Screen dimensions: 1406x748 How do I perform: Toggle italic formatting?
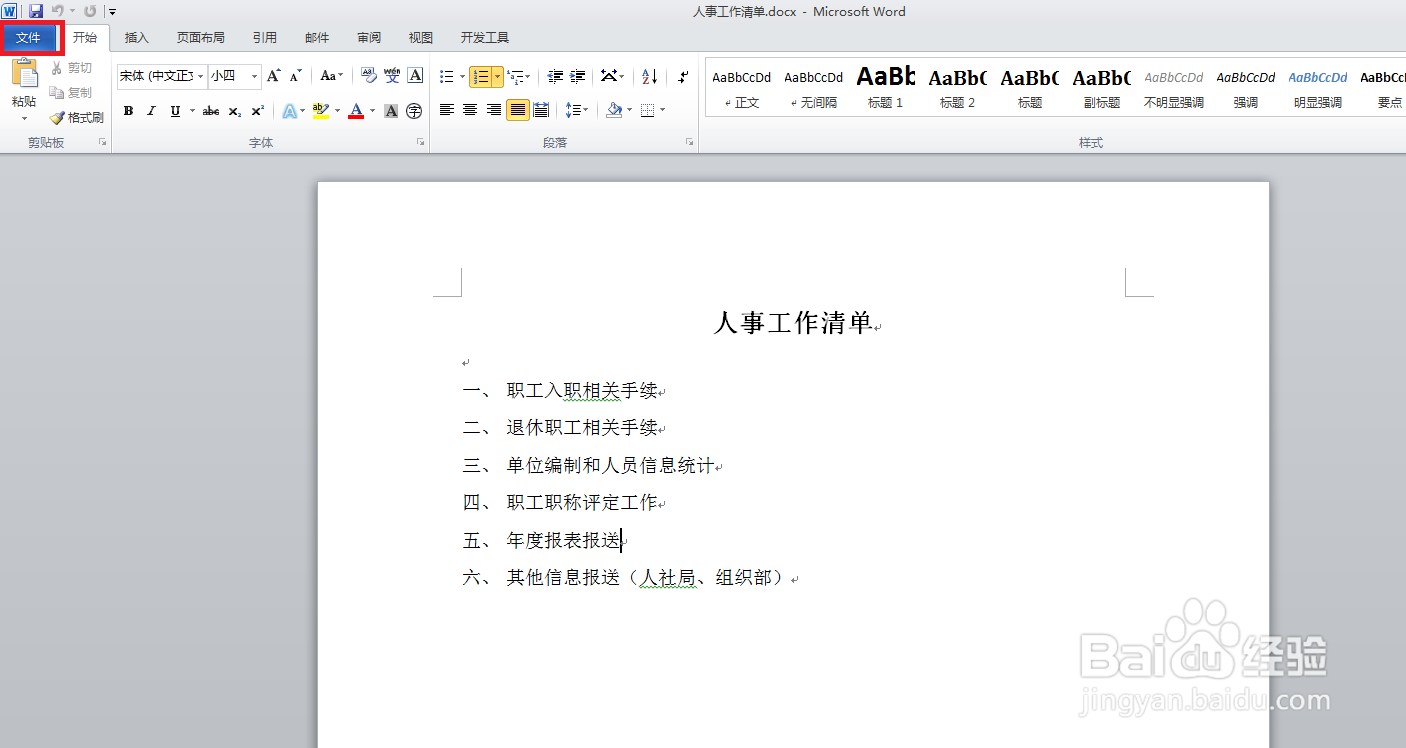click(x=151, y=110)
